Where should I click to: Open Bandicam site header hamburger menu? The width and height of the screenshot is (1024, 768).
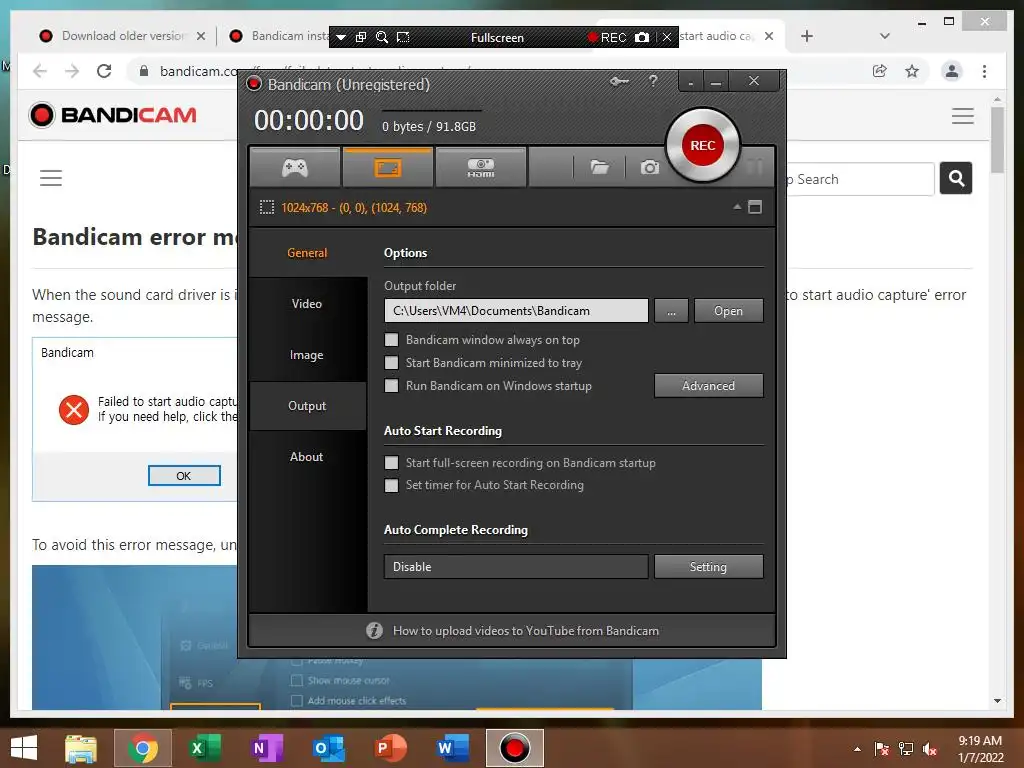point(963,116)
